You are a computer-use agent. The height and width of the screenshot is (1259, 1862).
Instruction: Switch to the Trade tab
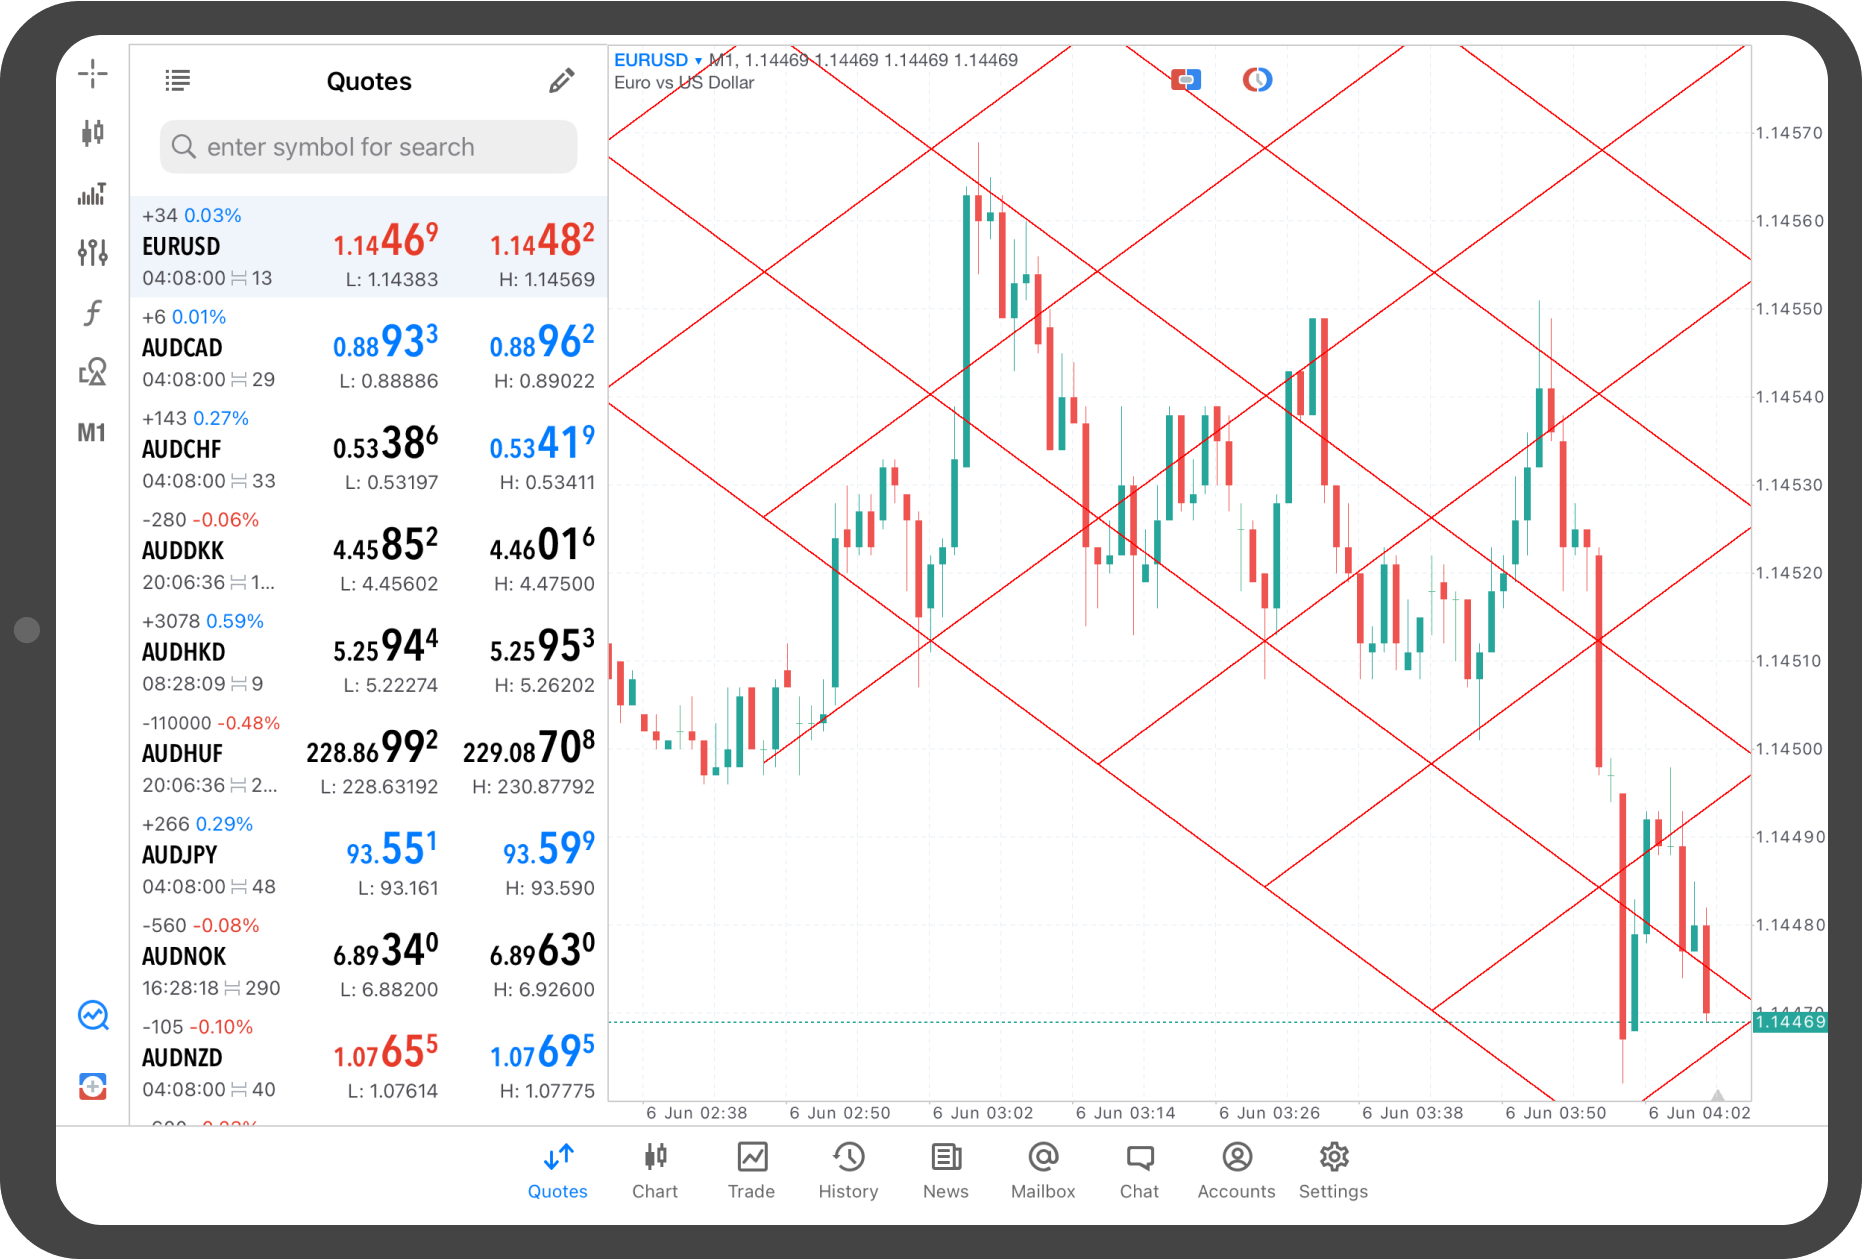pos(752,1171)
